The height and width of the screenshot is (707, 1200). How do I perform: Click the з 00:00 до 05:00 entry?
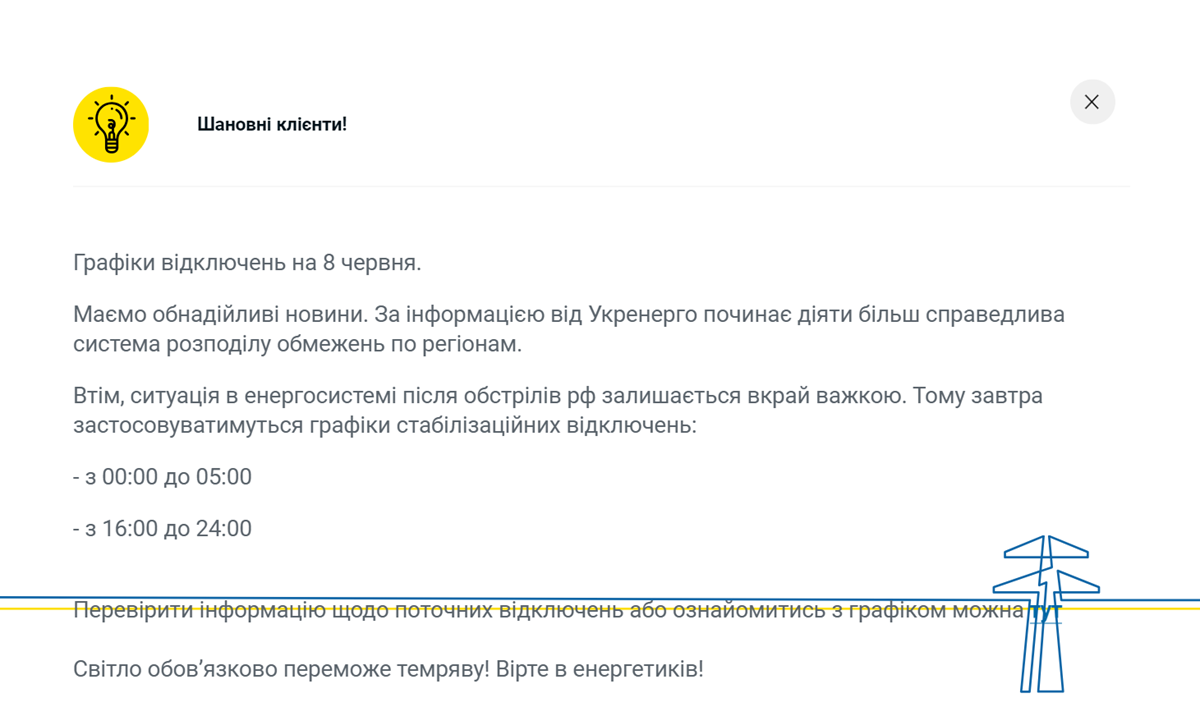(160, 477)
